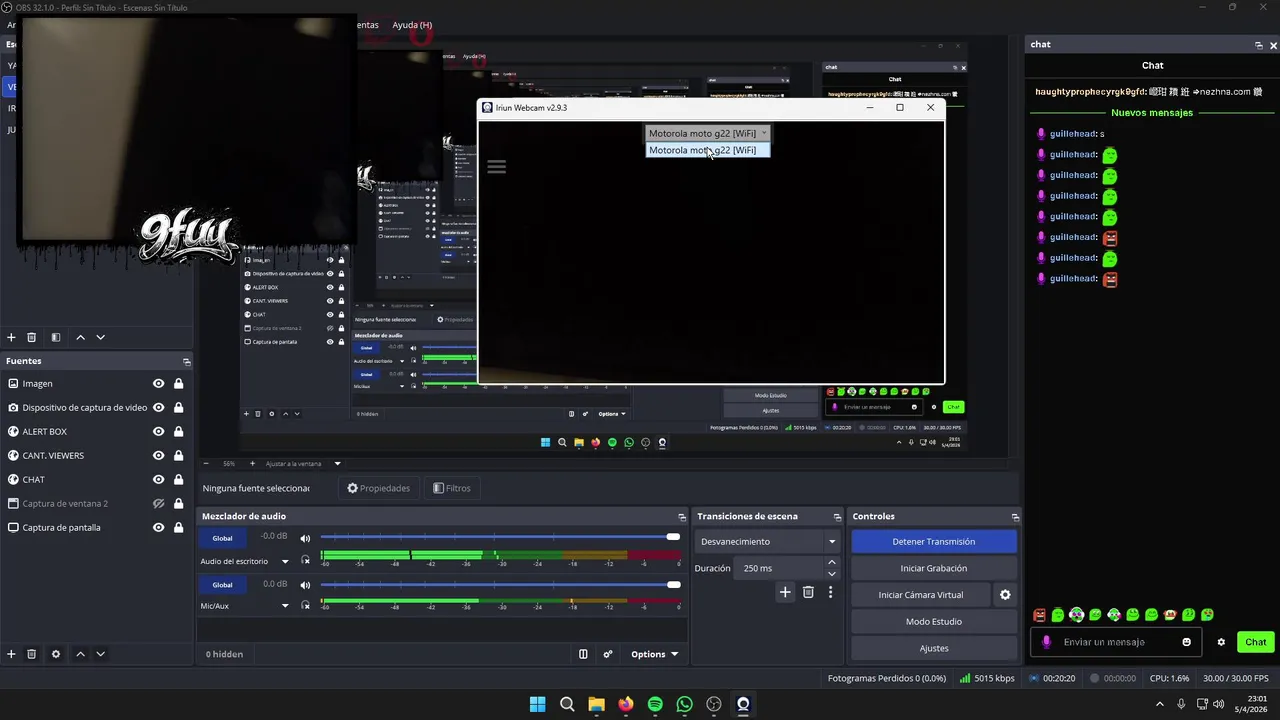The width and height of the screenshot is (1280, 720).
Task: Undock the Transiciones de escena panel
Action: tap(837, 517)
